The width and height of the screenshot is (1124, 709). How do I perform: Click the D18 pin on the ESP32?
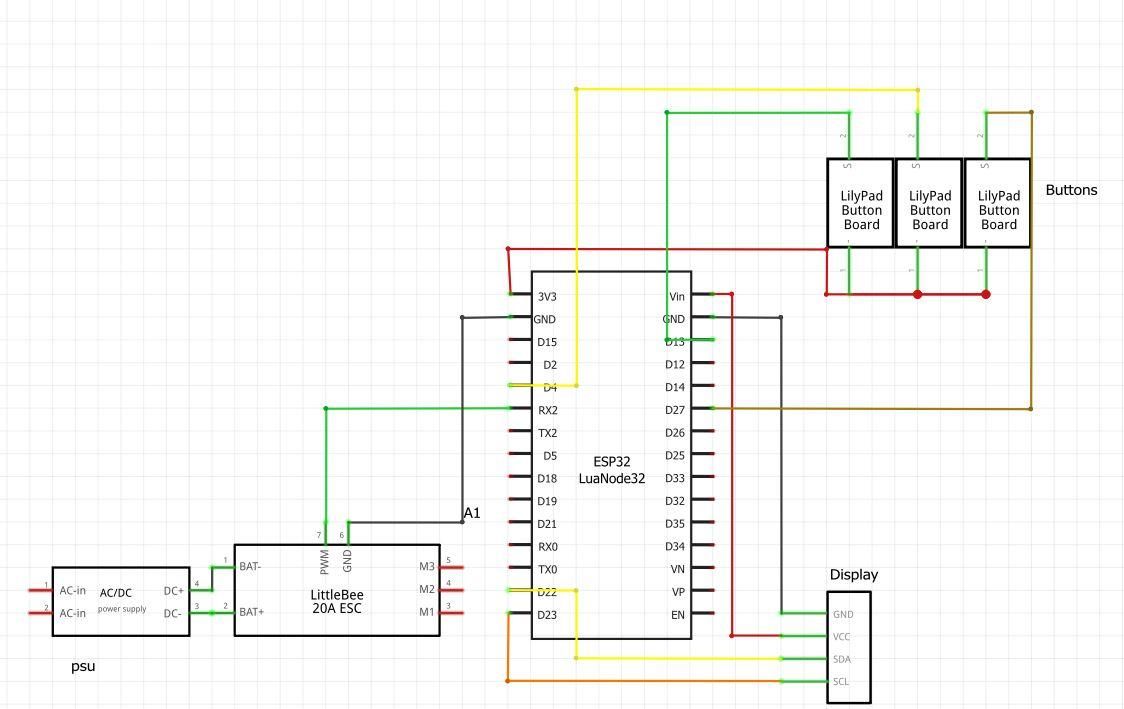pyautogui.click(x=520, y=477)
